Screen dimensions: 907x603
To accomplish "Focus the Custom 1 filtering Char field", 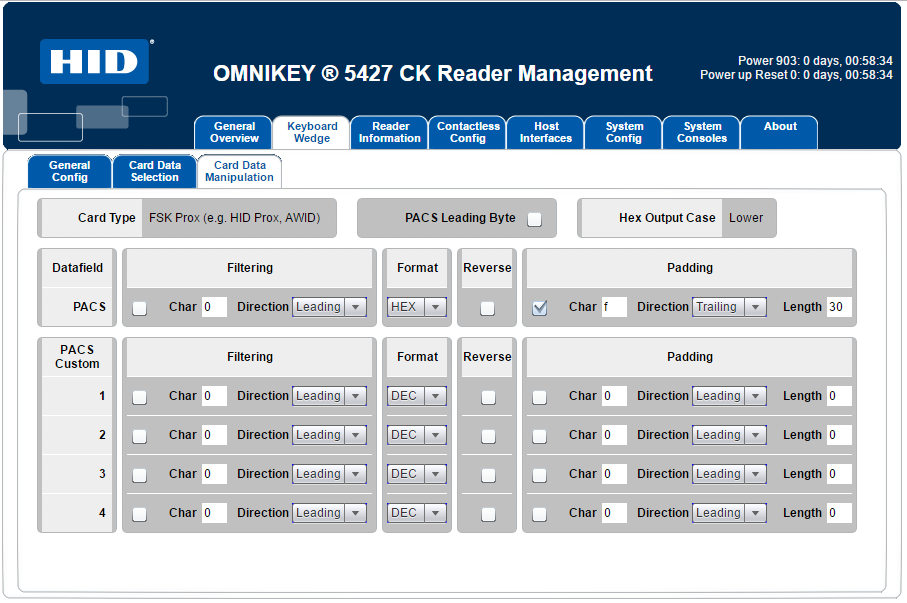I will [214, 396].
